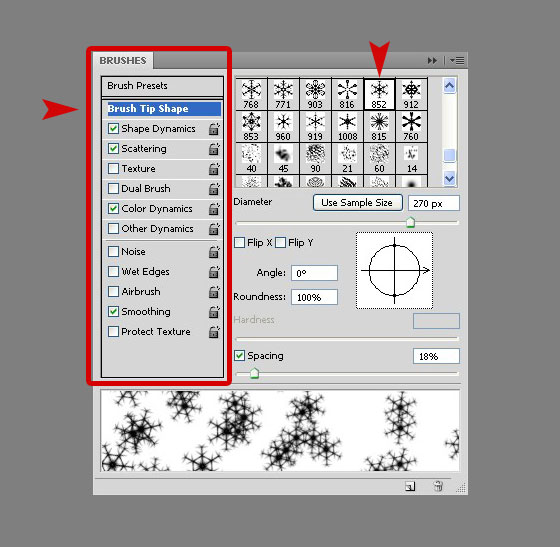Toggle the Other Dynamics lock icon
Viewport: 560px width, 547px height.
click(x=214, y=229)
